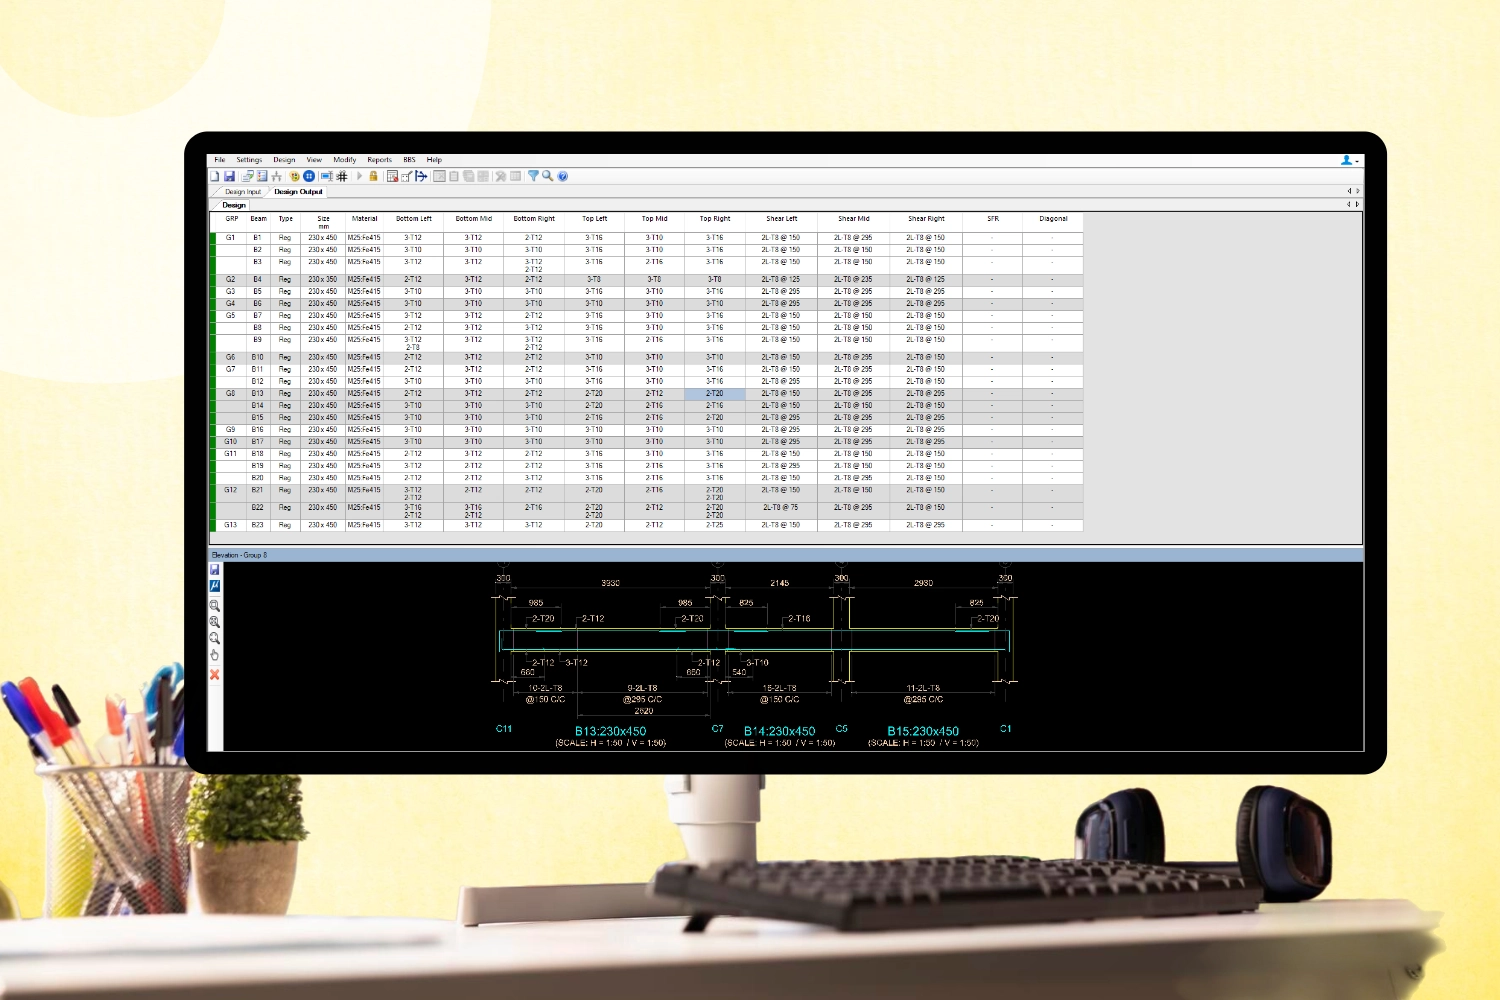Select highlighted 2-T20 Top Right cell of B13
The width and height of the screenshot is (1500, 1000).
coord(715,394)
